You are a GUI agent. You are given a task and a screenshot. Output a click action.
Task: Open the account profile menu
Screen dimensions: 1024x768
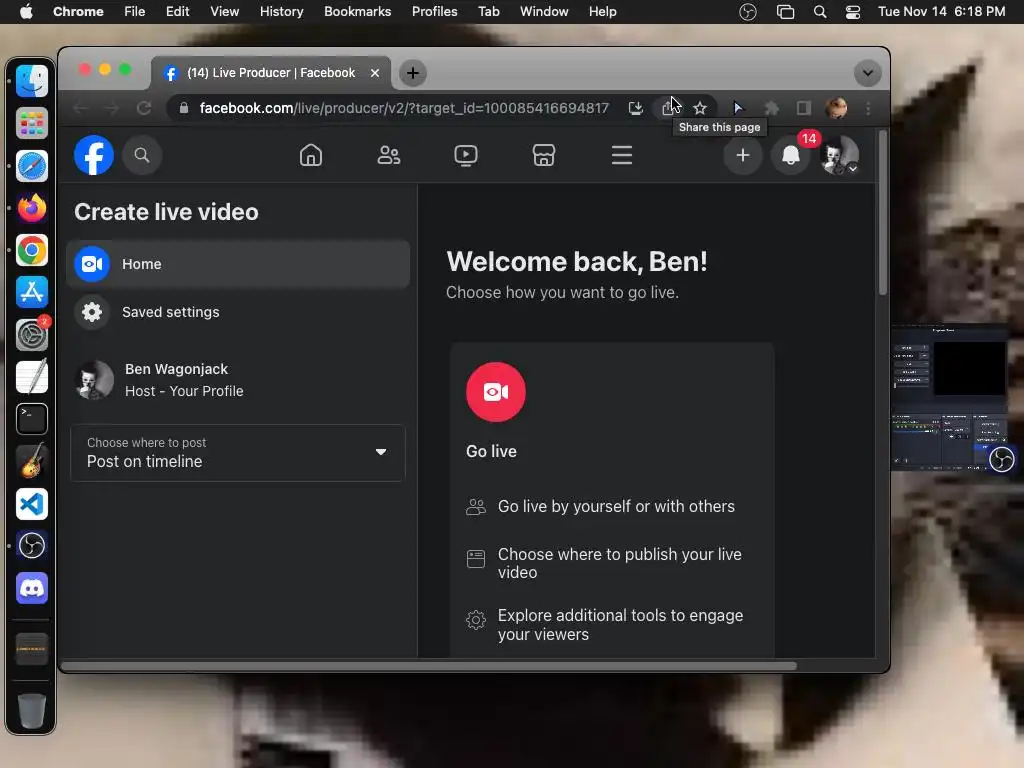[839, 155]
